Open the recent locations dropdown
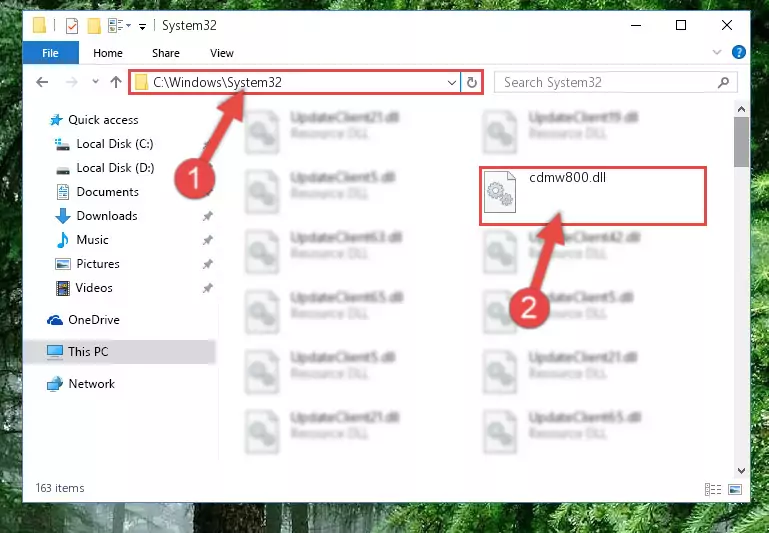 tap(95, 82)
